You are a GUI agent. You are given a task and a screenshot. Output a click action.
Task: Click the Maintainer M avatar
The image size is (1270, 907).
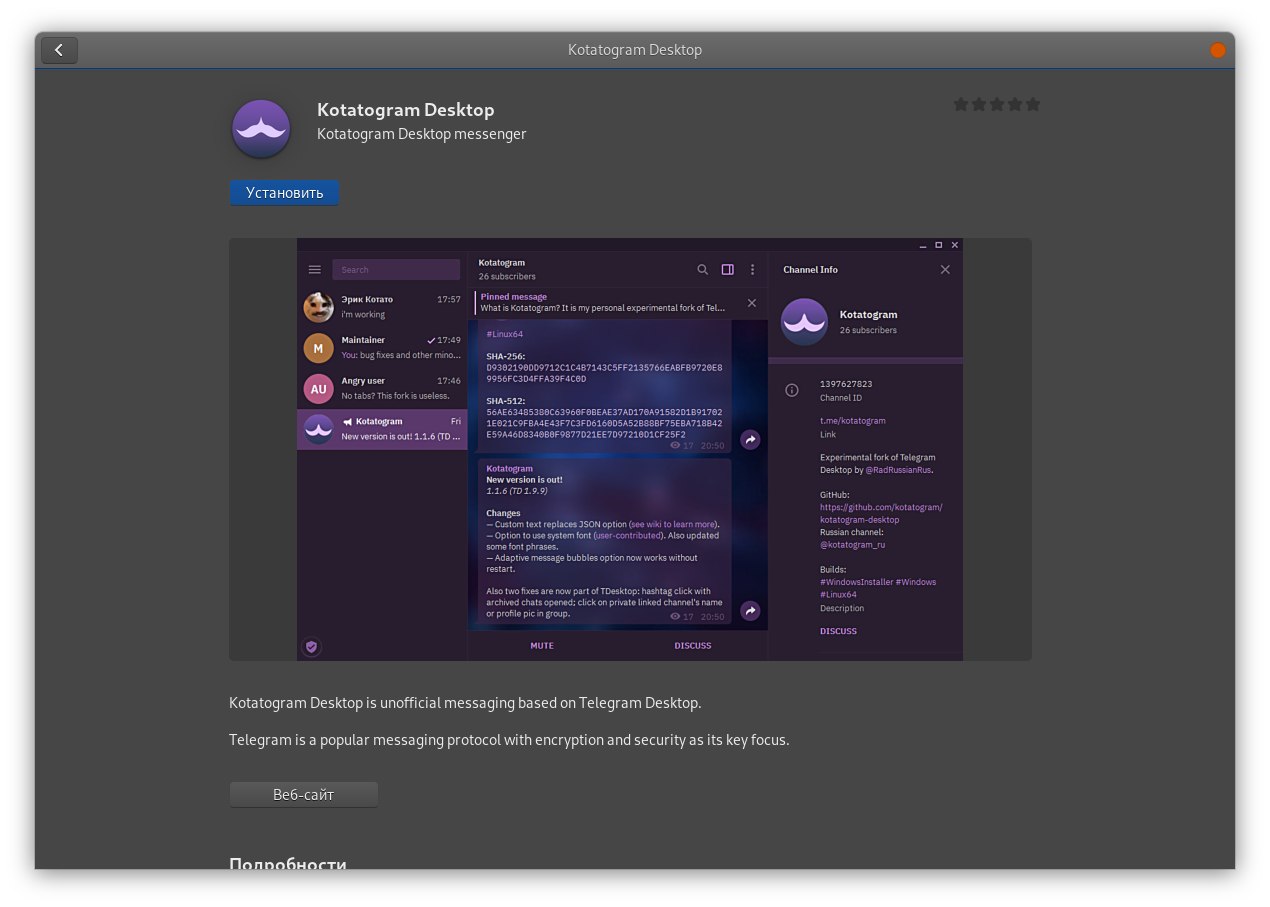[x=318, y=348]
